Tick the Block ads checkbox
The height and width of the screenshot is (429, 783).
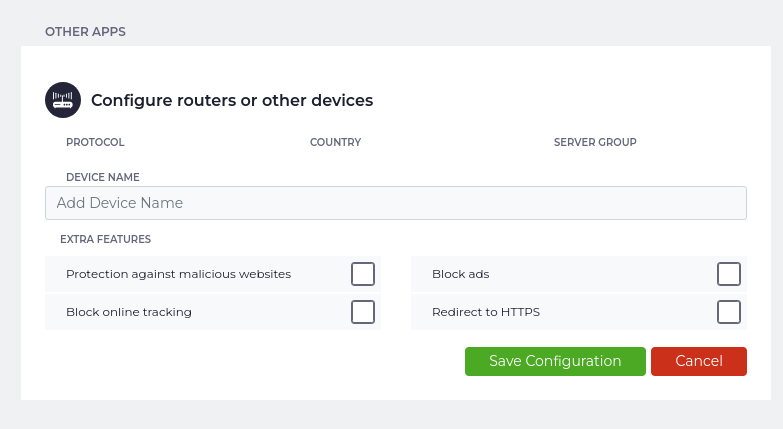[x=729, y=274]
